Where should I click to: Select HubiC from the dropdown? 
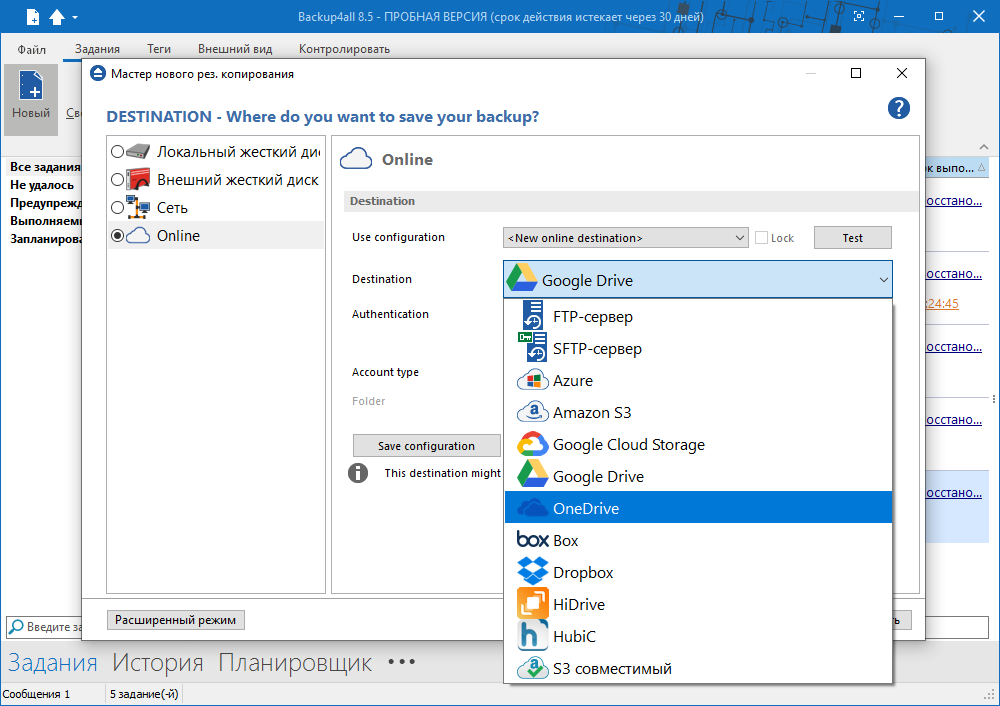(x=698, y=636)
